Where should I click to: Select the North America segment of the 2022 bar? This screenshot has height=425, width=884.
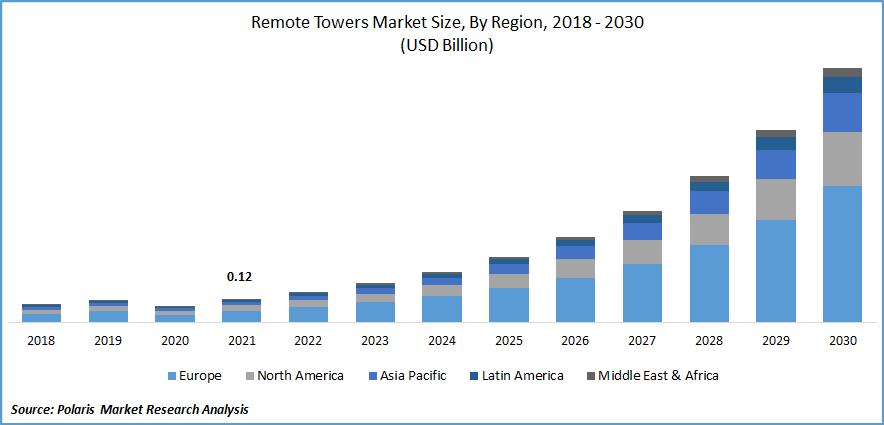[308, 303]
